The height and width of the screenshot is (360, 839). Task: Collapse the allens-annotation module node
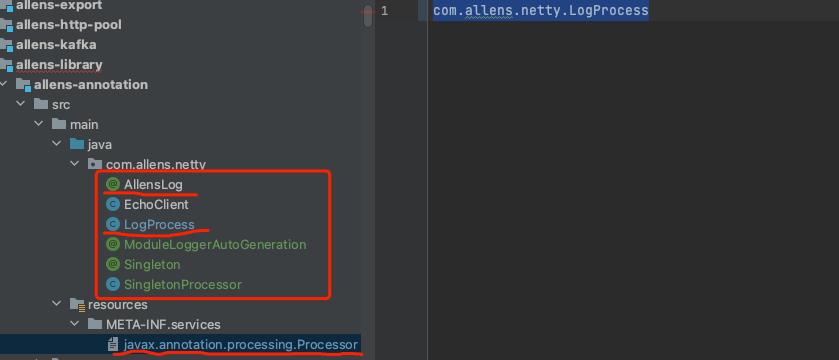click(5, 85)
